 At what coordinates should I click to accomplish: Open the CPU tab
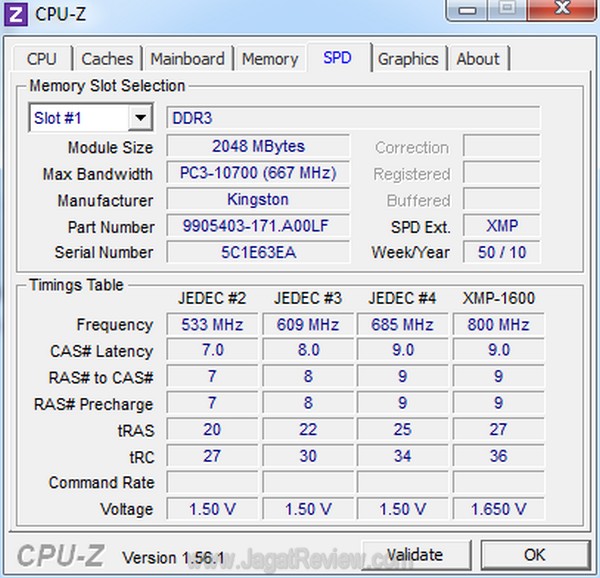coord(42,59)
